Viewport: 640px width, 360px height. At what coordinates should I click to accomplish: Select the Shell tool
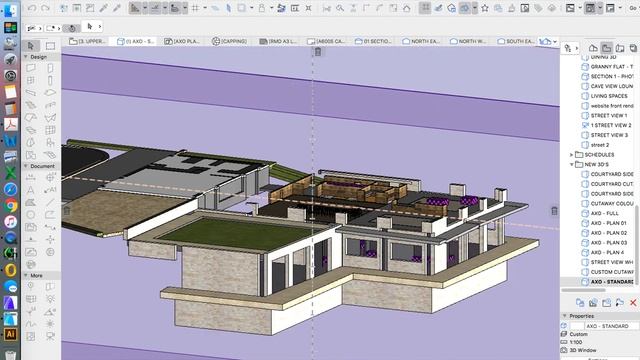pyautogui.click(x=50, y=118)
